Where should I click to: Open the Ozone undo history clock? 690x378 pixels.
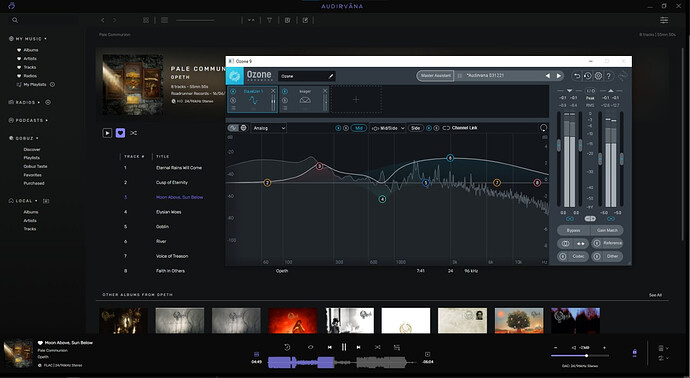587,76
